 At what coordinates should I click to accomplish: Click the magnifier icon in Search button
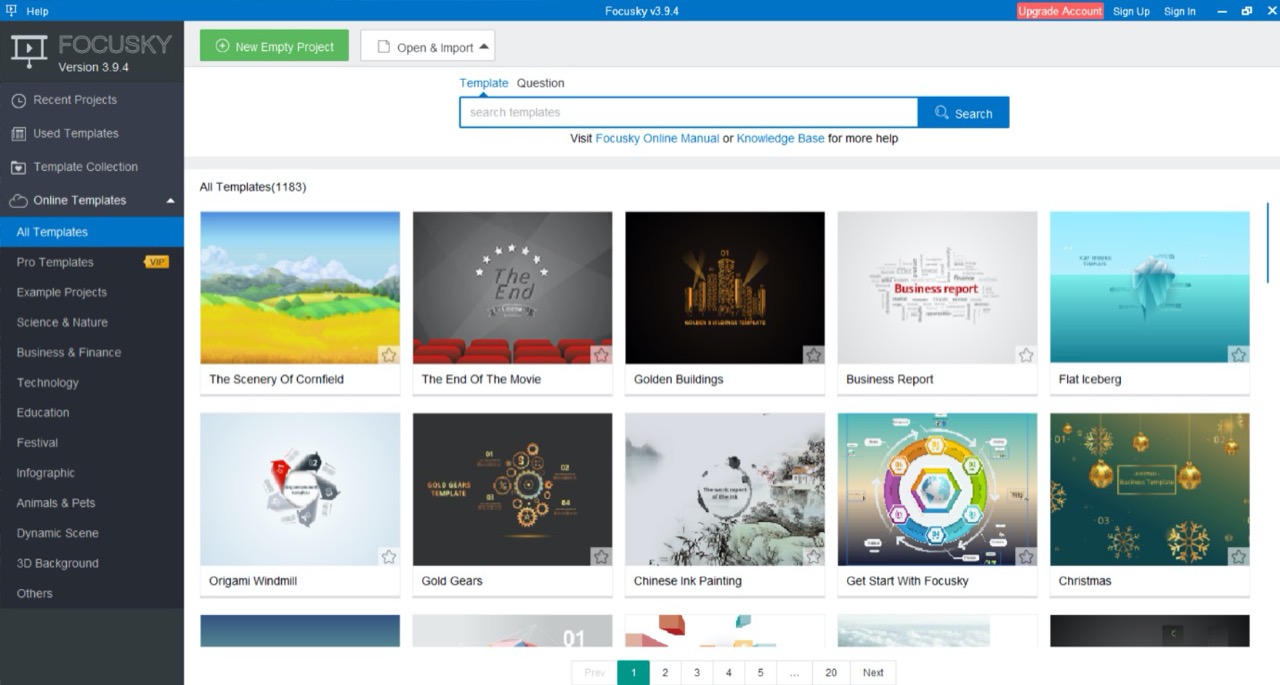(x=941, y=113)
